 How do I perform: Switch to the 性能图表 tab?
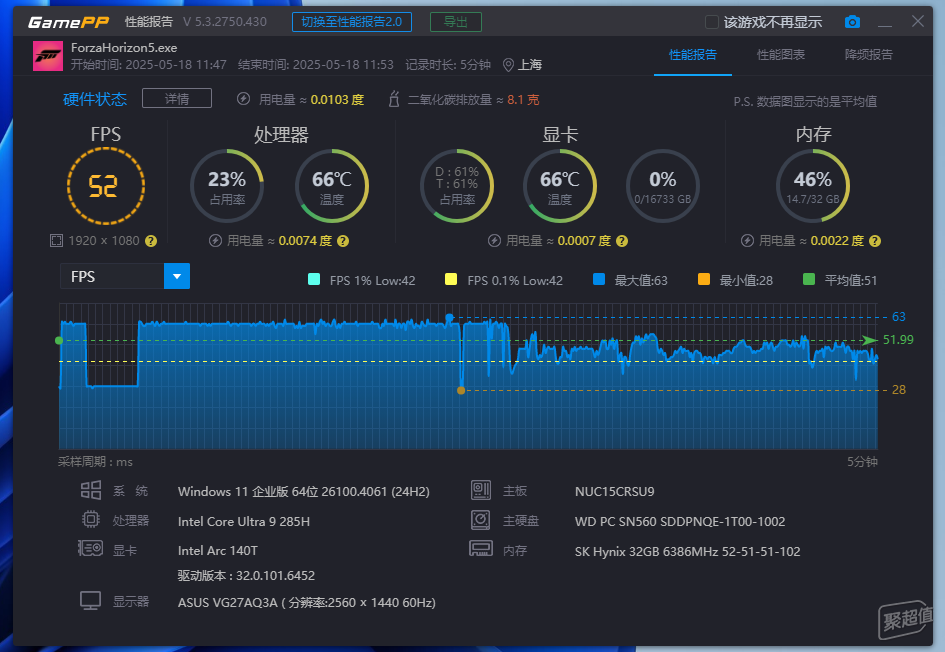[x=781, y=55]
